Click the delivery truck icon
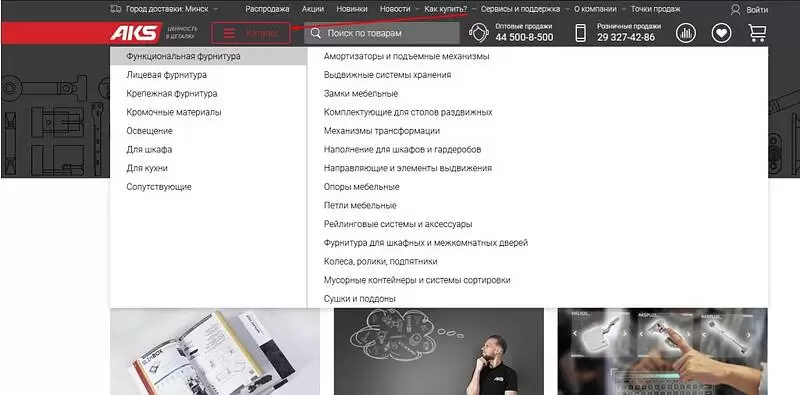This screenshot has width=800, height=395. pyautogui.click(x=116, y=9)
